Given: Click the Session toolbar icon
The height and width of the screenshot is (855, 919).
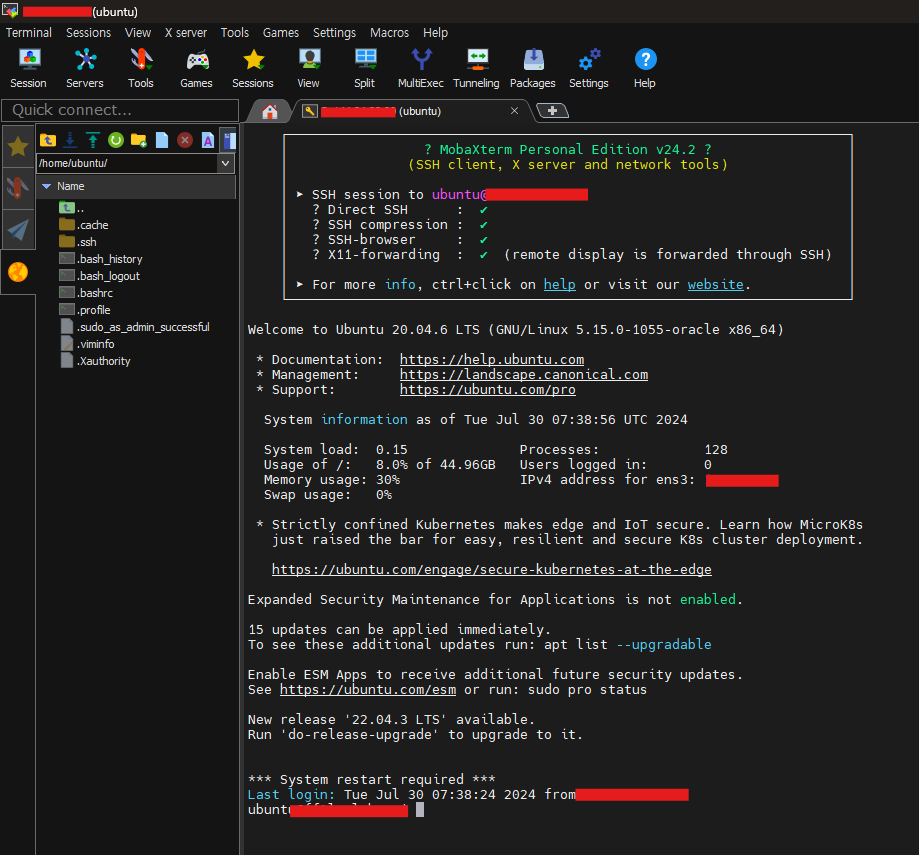Looking at the screenshot, I should click(28, 68).
